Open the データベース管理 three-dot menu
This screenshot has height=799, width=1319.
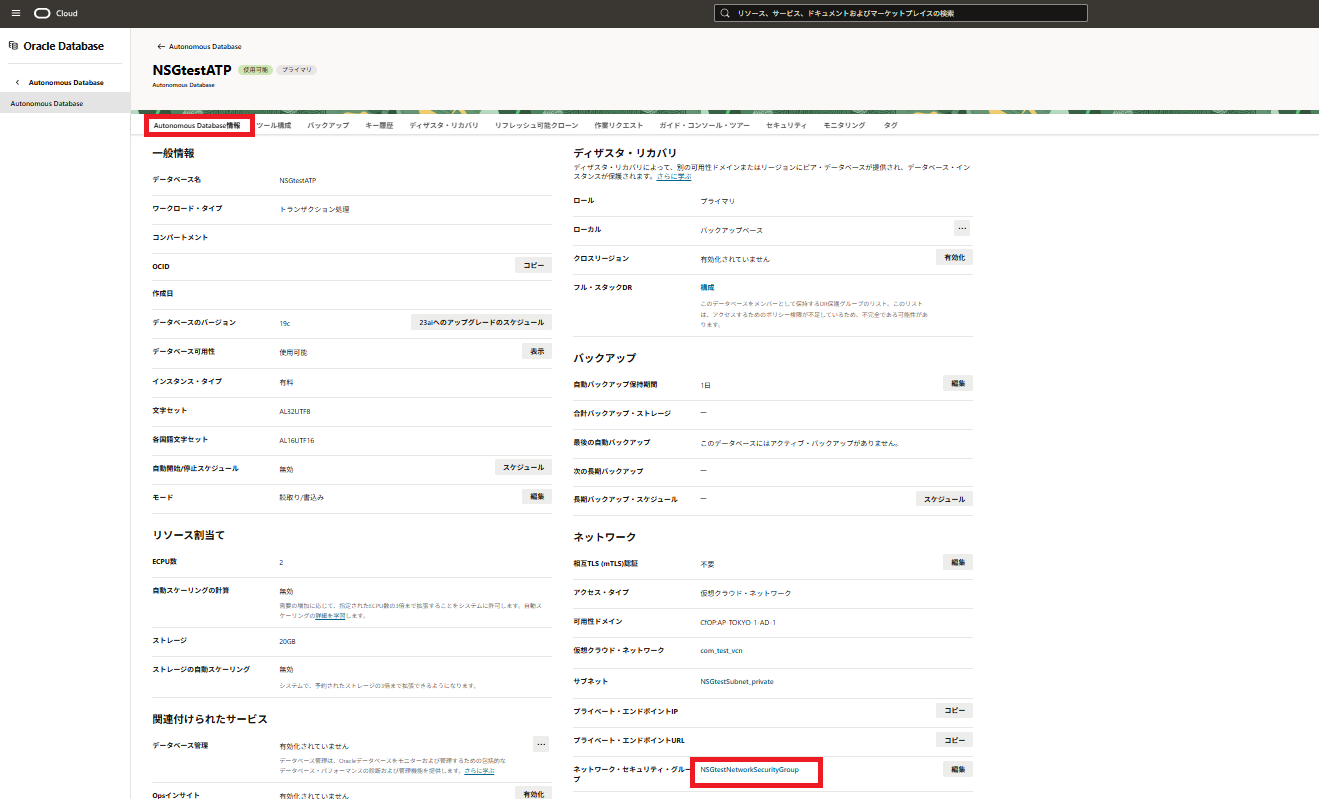(x=541, y=744)
